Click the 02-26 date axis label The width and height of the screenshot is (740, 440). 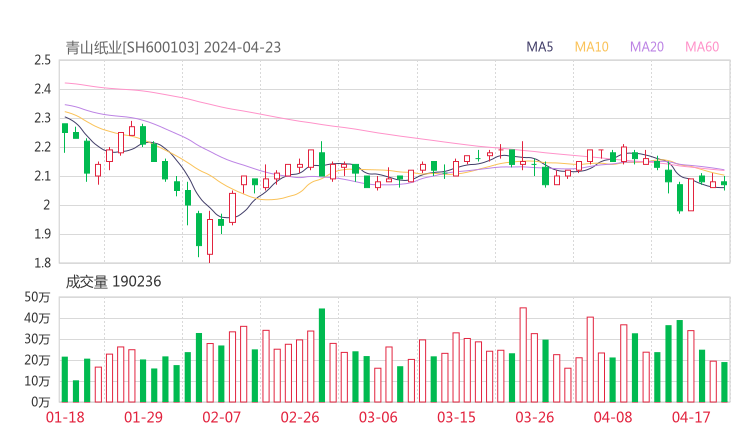300,417
